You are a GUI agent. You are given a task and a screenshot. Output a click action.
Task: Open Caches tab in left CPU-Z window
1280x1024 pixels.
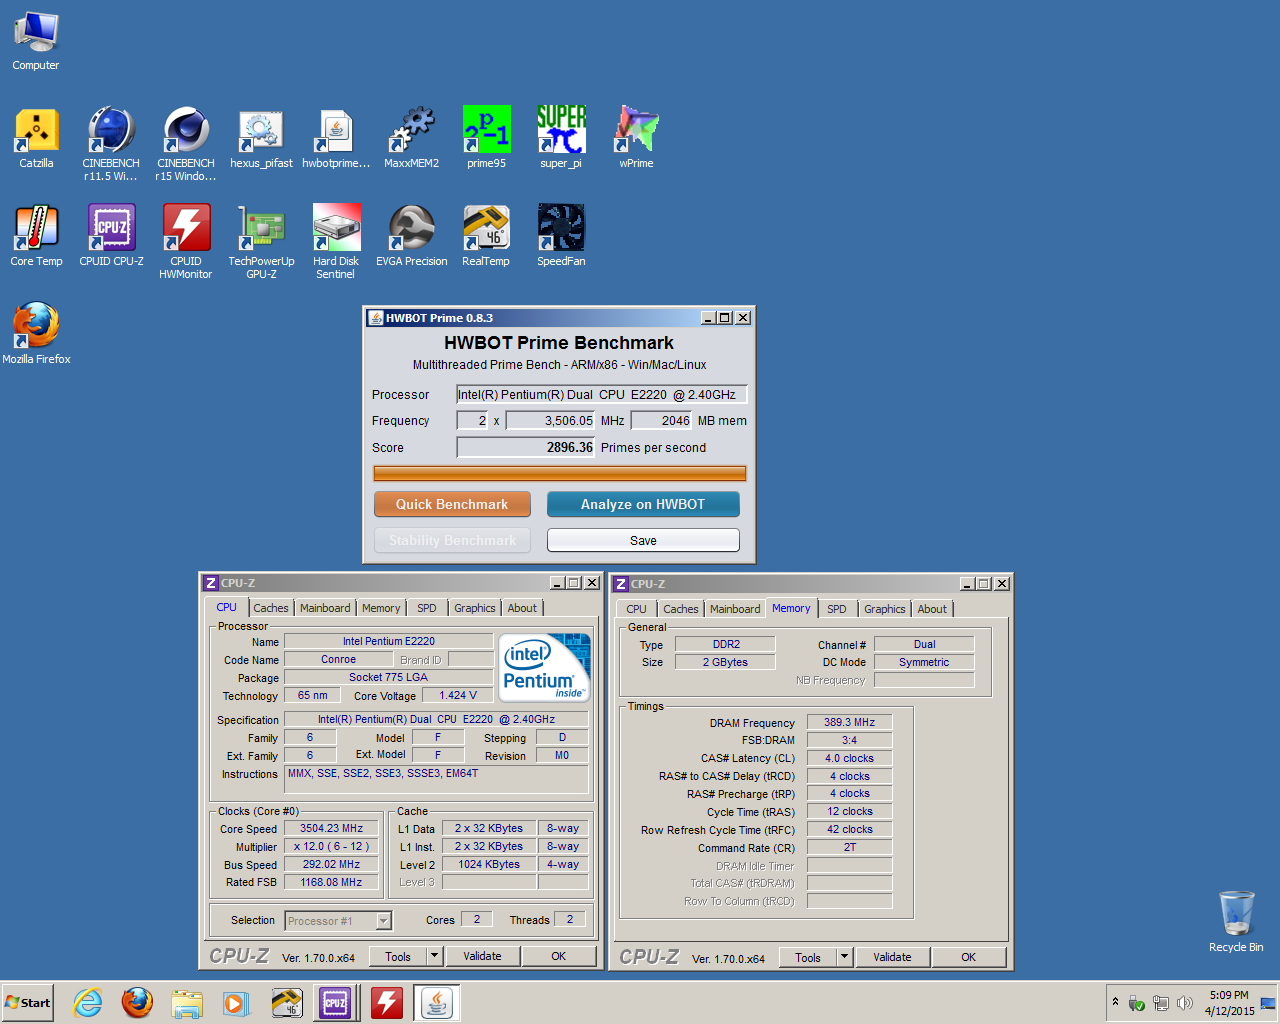click(270, 608)
